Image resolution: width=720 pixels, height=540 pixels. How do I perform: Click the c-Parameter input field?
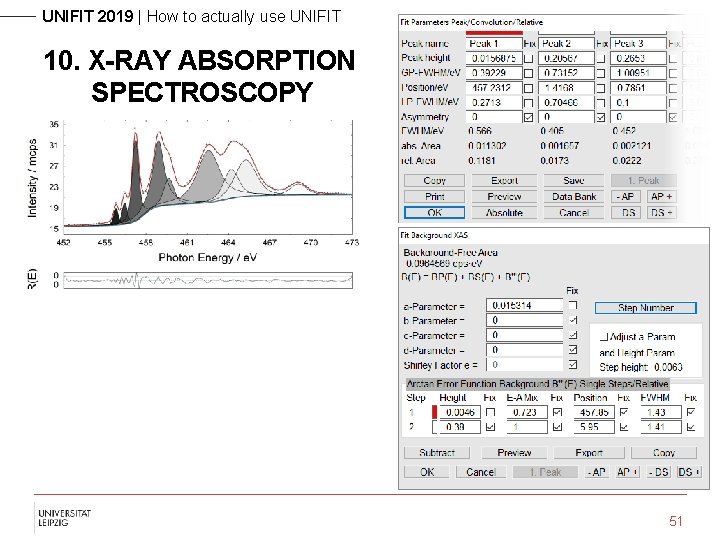524,335
